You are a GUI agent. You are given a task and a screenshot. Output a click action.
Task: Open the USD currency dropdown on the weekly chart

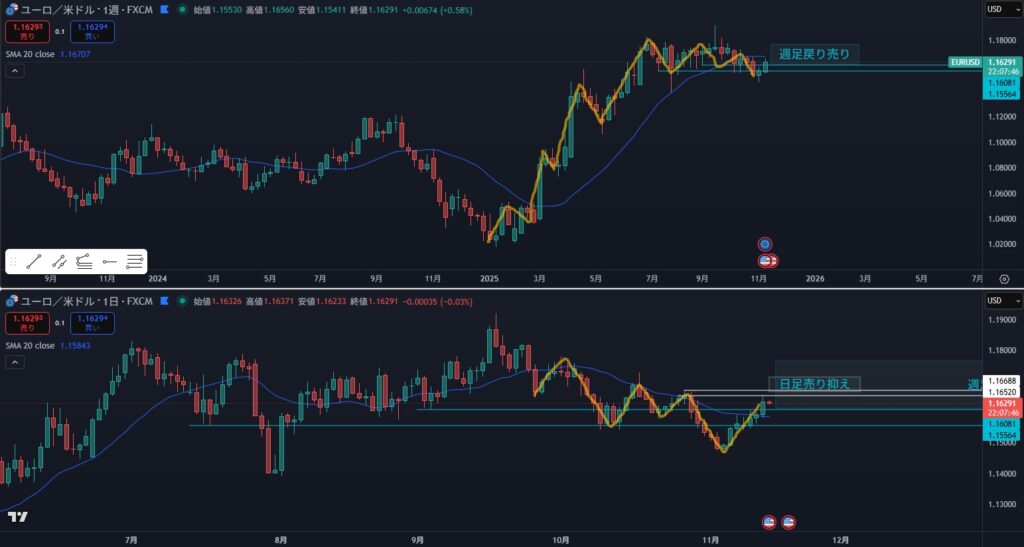click(1001, 9)
